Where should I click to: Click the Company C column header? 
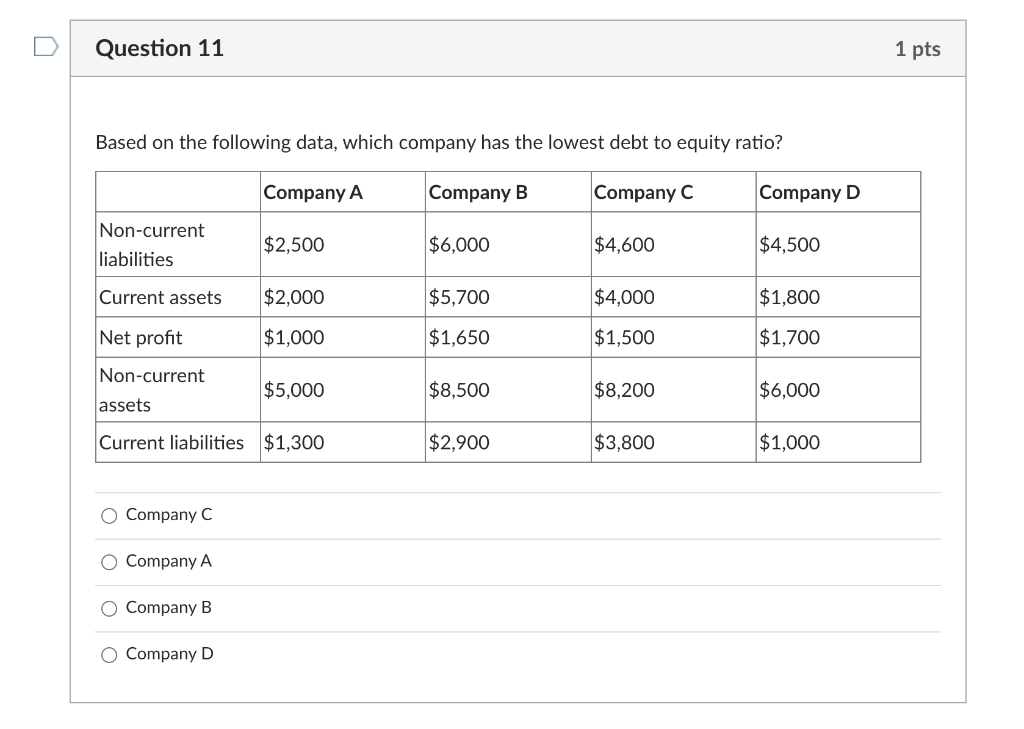pos(642,191)
